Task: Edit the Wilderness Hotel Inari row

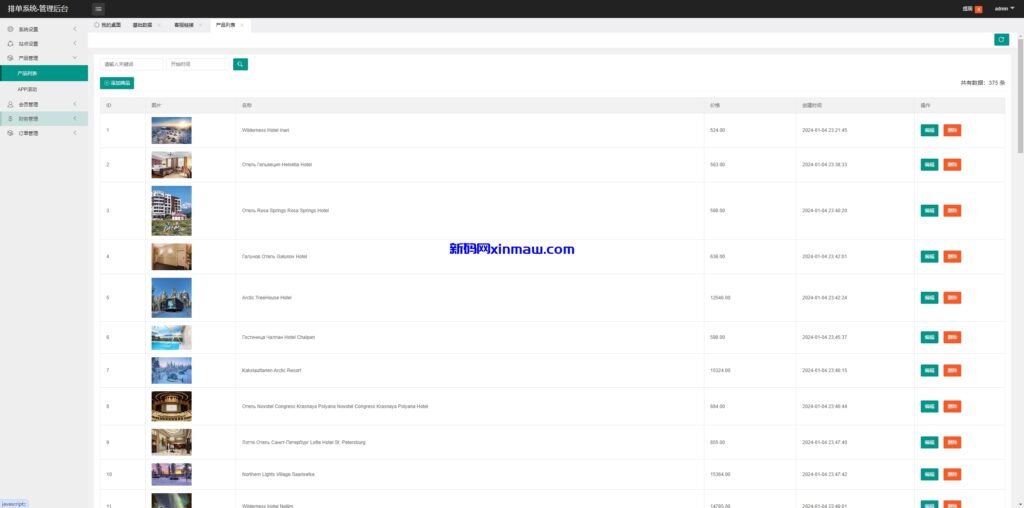Action: point(929,130)
